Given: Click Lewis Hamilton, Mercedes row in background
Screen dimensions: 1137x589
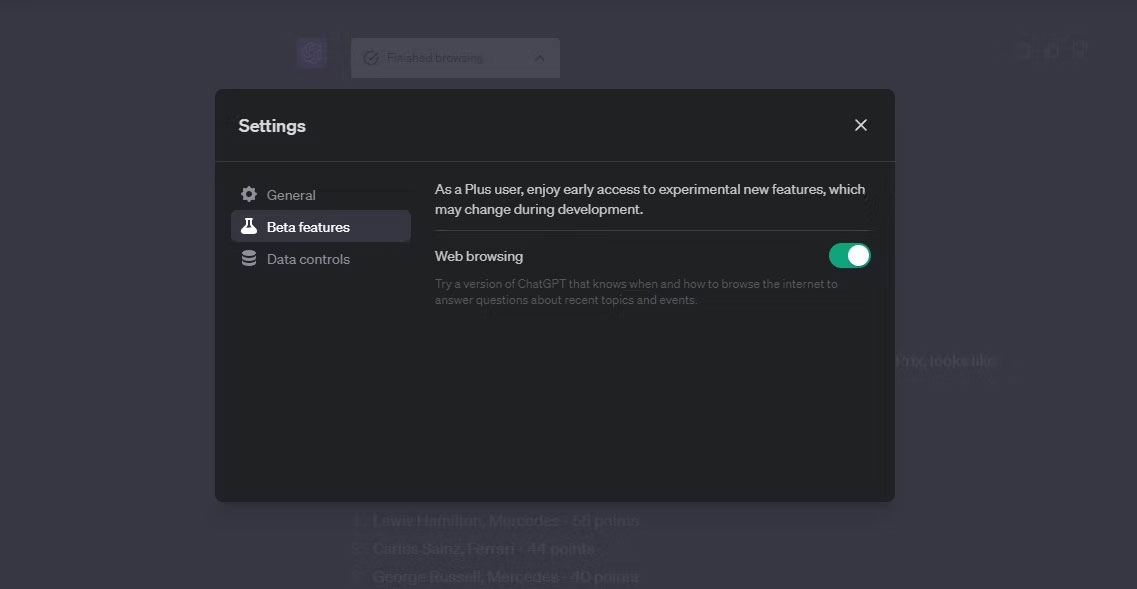Looking at the screenshot, I should coord(505,521).
